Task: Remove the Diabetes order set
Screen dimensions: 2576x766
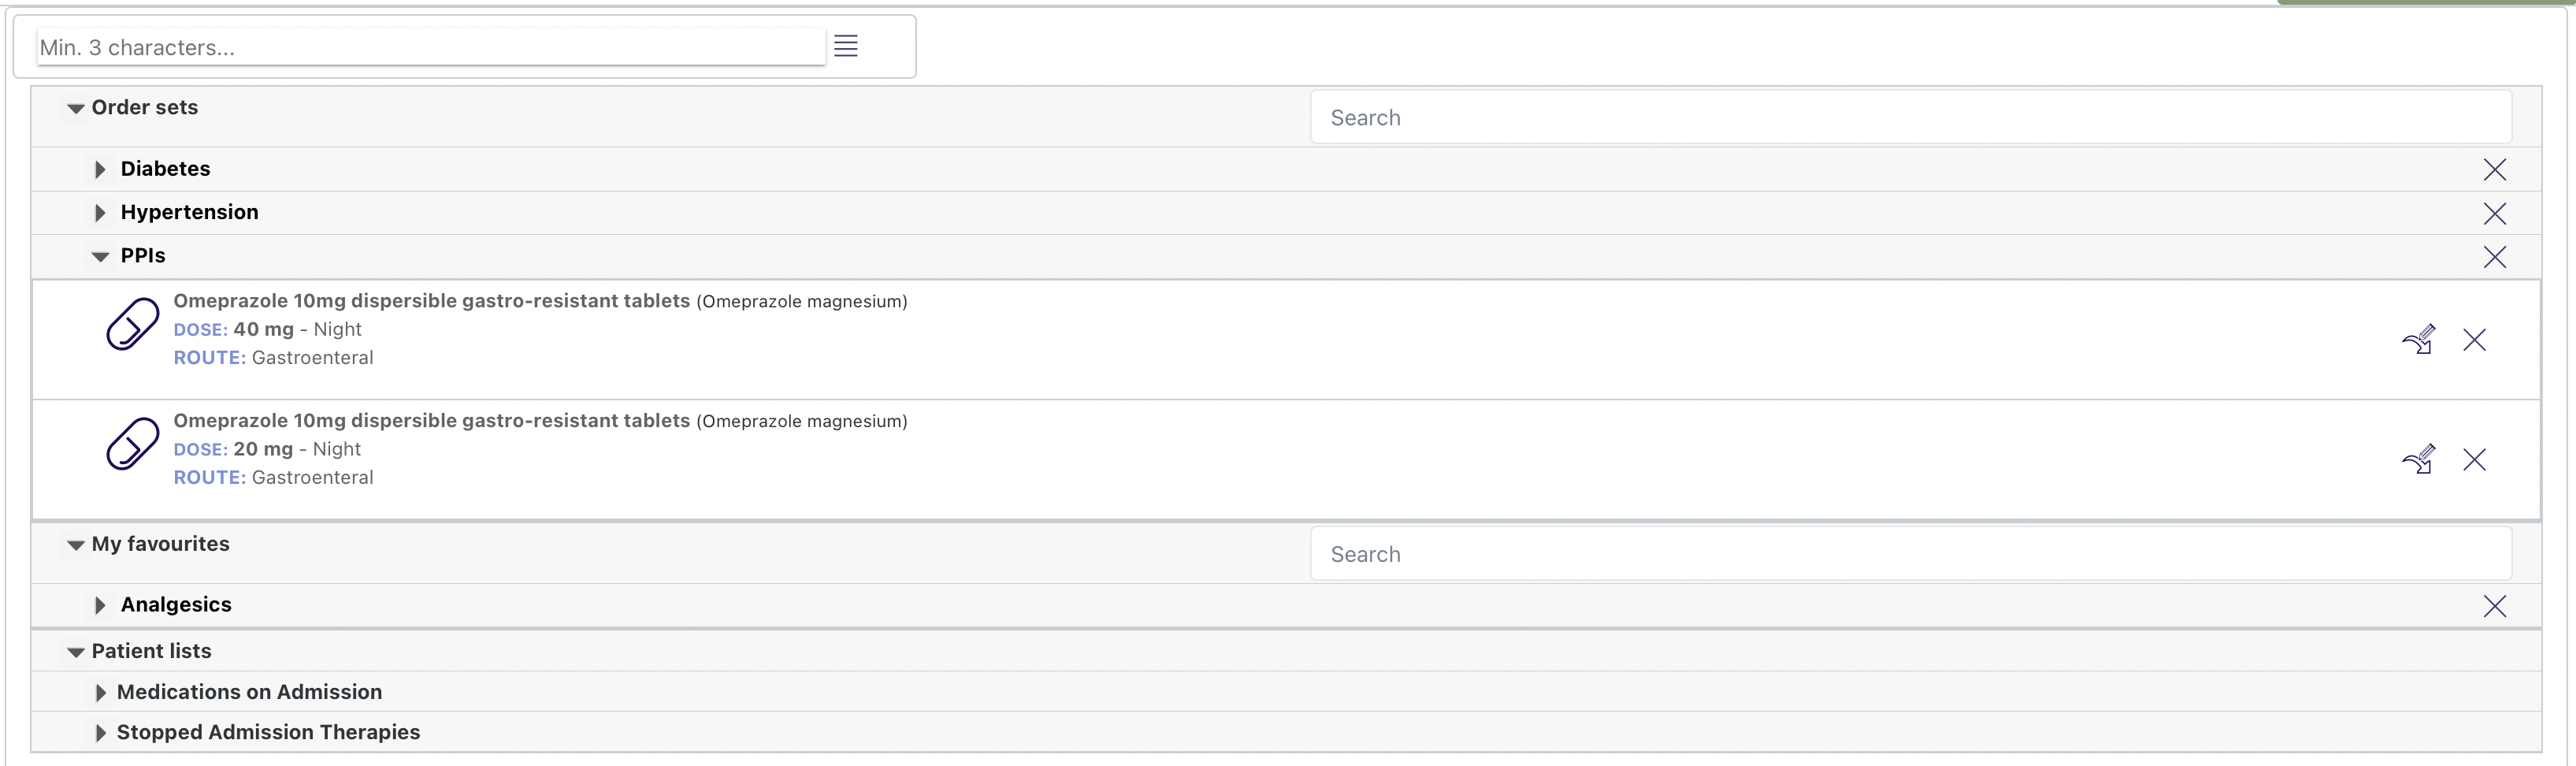Action: pos(2494,170)
